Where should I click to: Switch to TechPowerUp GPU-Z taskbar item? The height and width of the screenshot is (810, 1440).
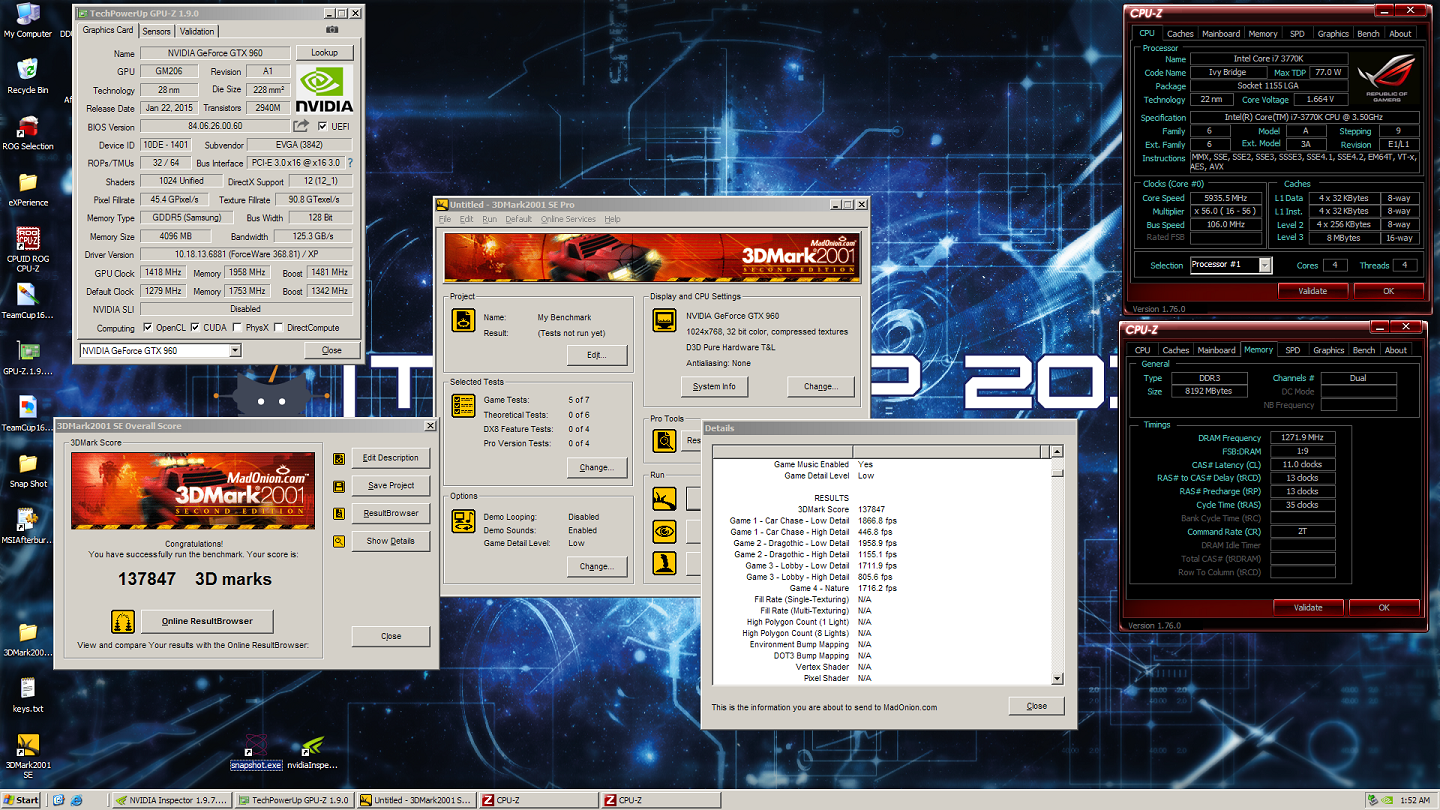click(295, 800)
